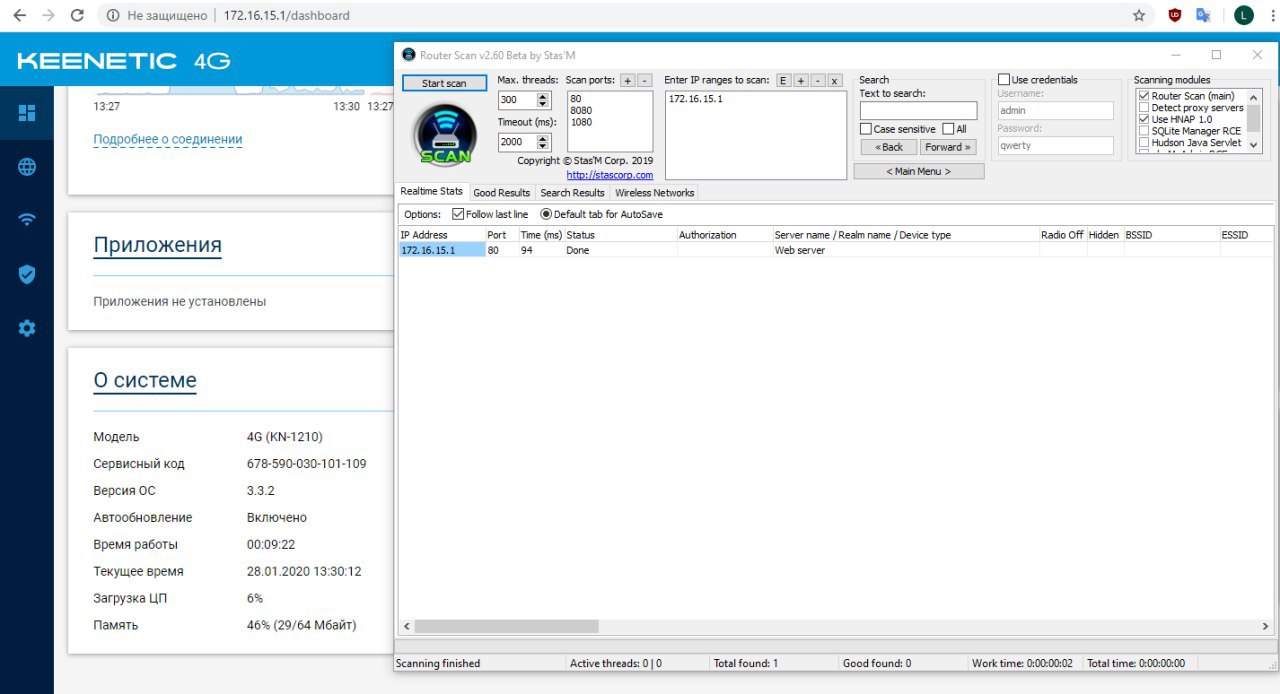The image size is (1280, 694).
Task: Click the « Back search button
Action: click(x=889, y=147)
